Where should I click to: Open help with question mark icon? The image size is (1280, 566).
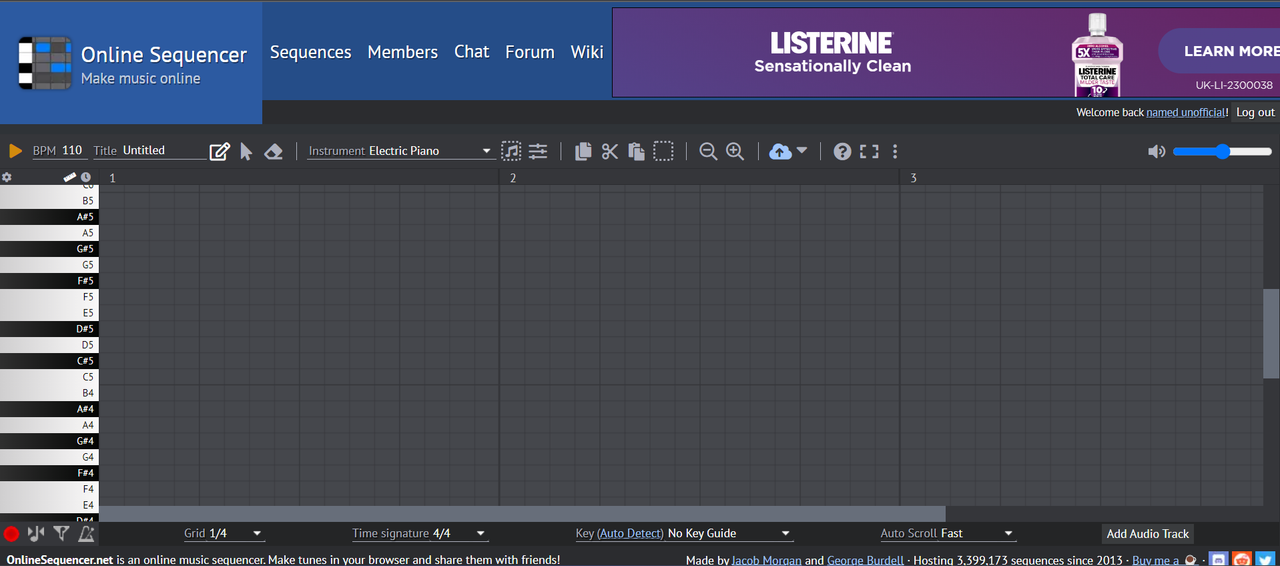click(842, 151)
